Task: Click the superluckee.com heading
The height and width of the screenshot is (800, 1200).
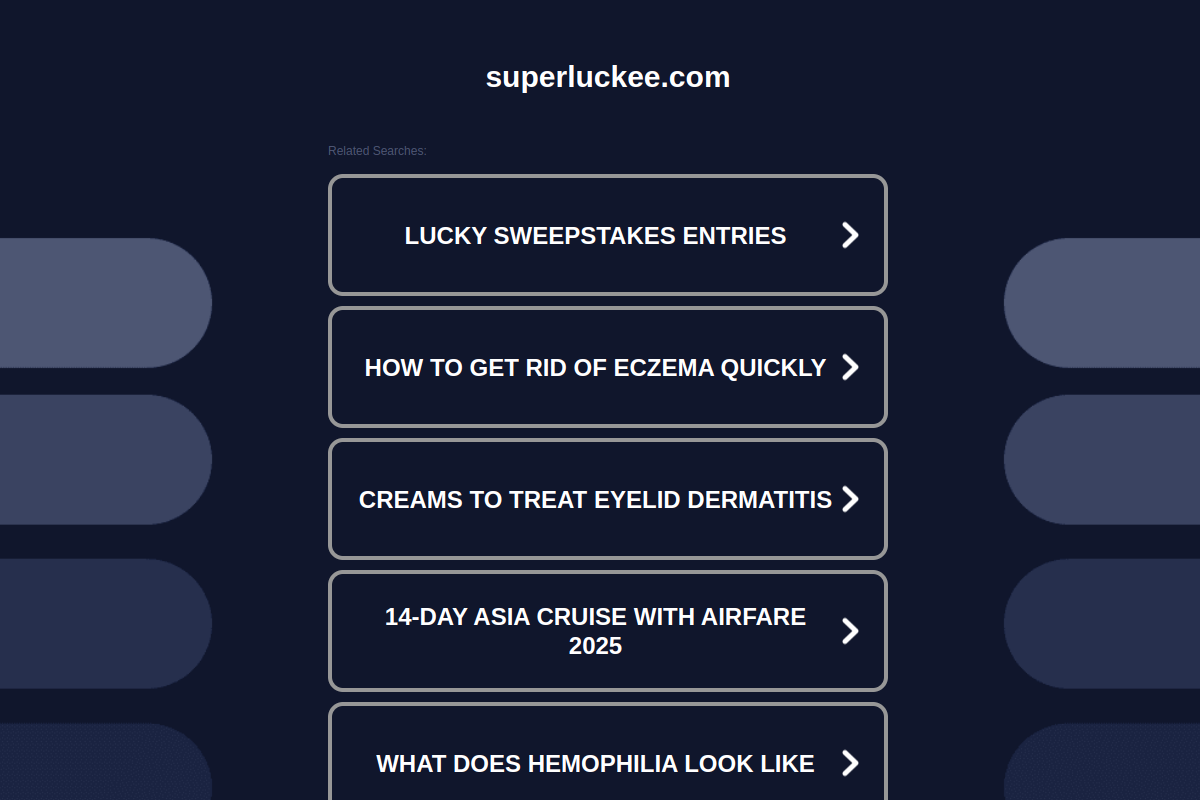Action: coord(606,77)
